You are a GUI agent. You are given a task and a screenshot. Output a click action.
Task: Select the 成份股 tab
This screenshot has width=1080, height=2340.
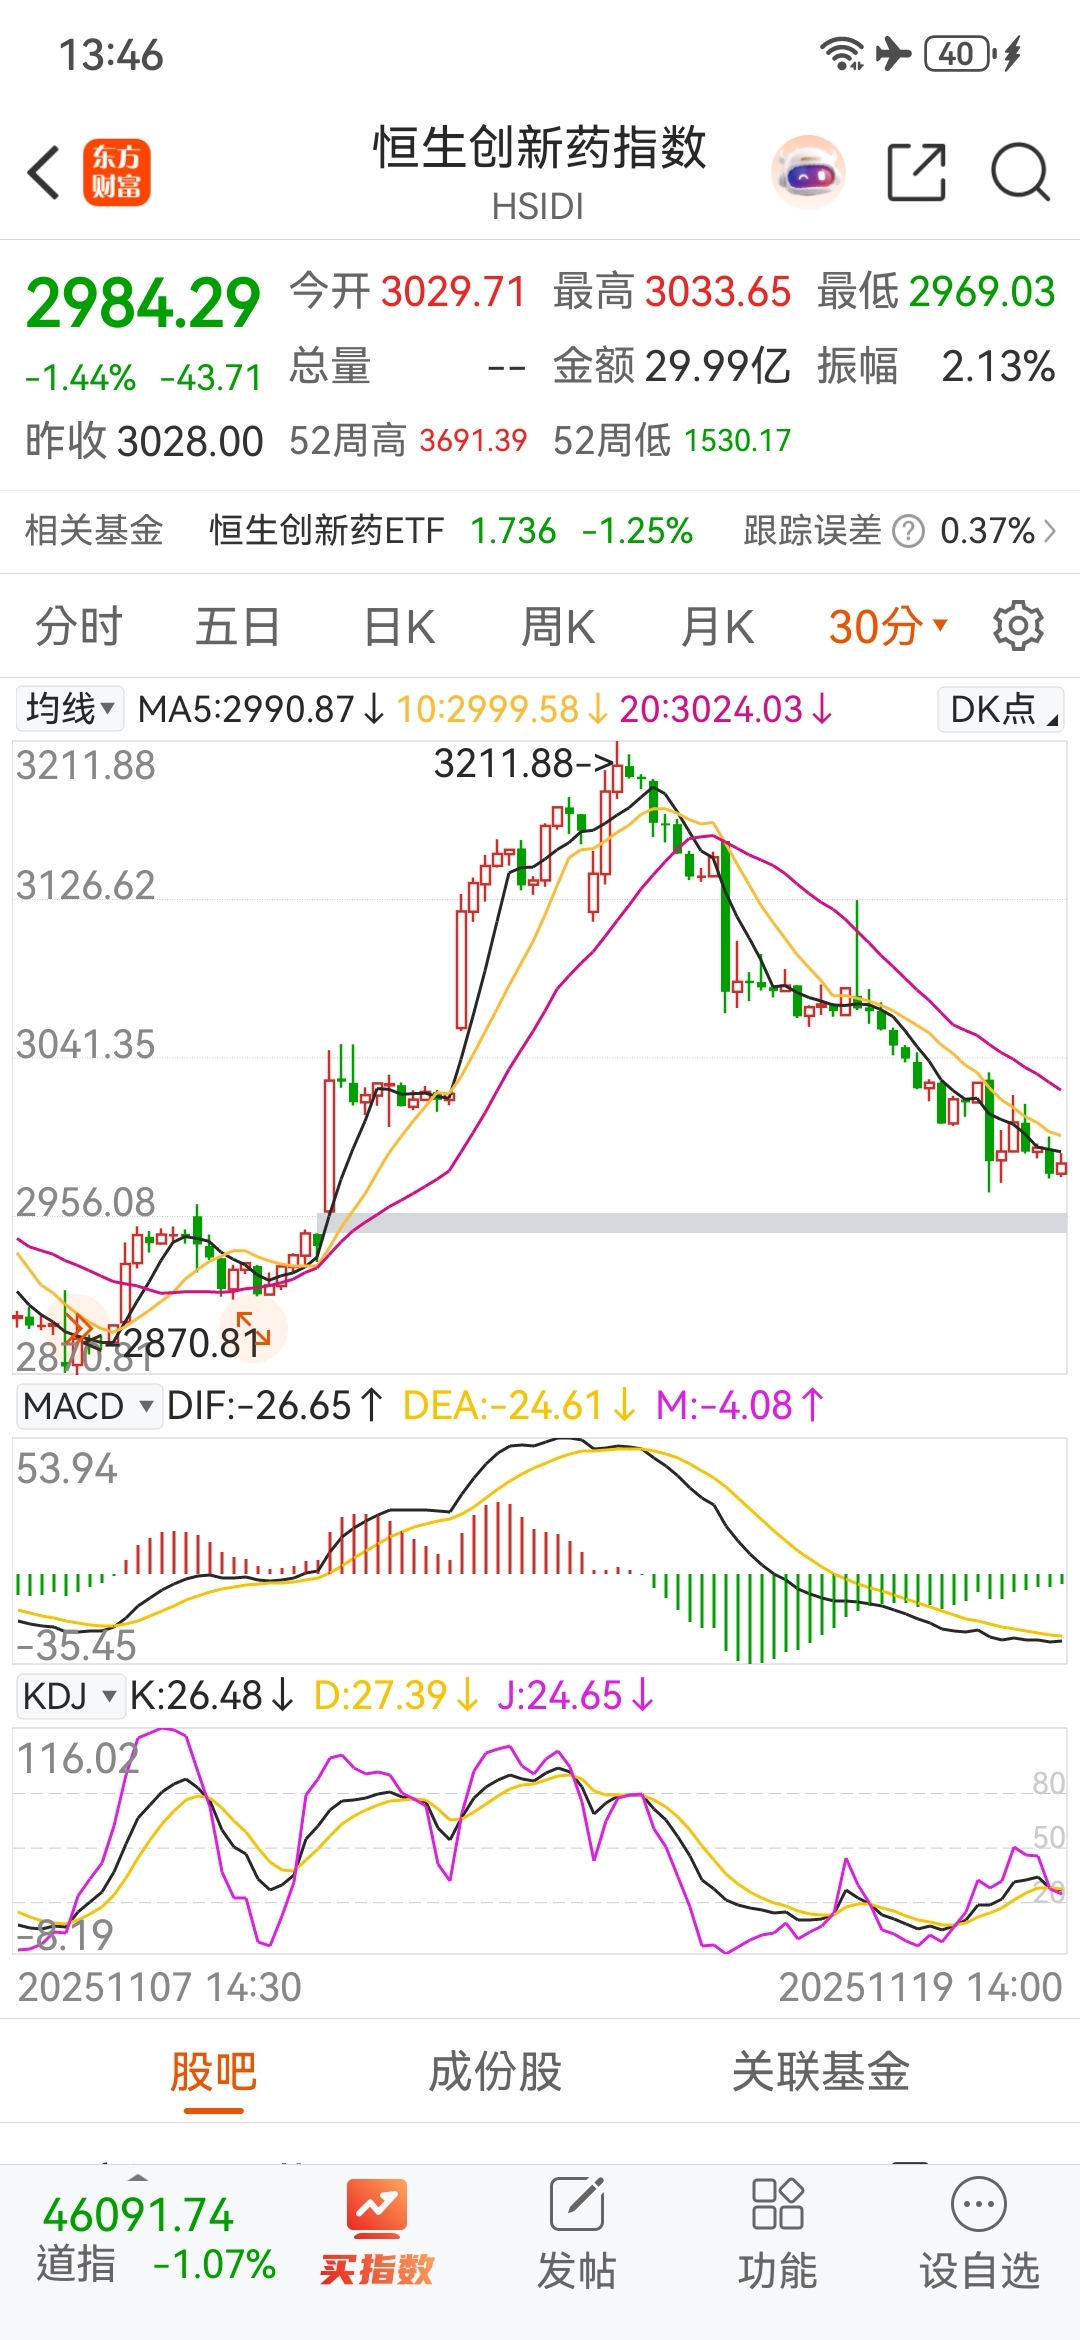pyautogui.click(x=495, y=2071)
